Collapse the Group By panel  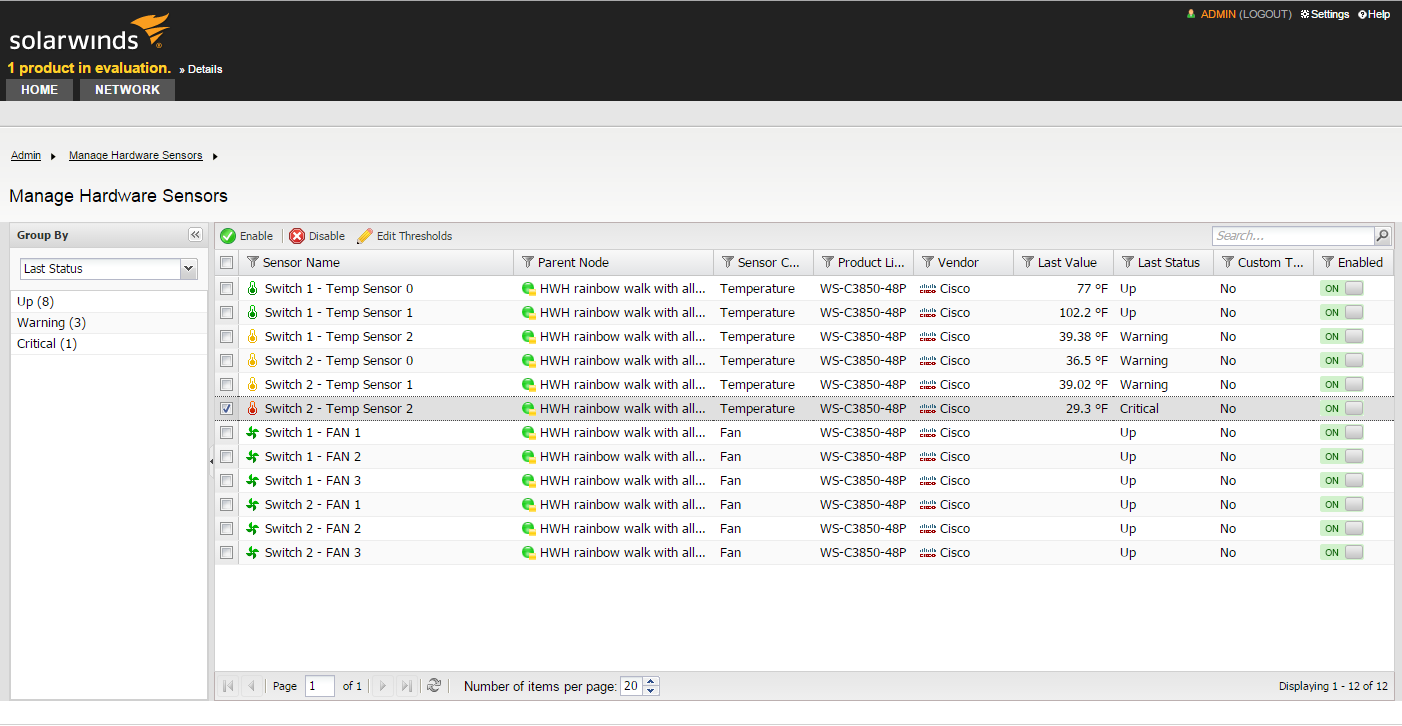(x=195, y=235)
